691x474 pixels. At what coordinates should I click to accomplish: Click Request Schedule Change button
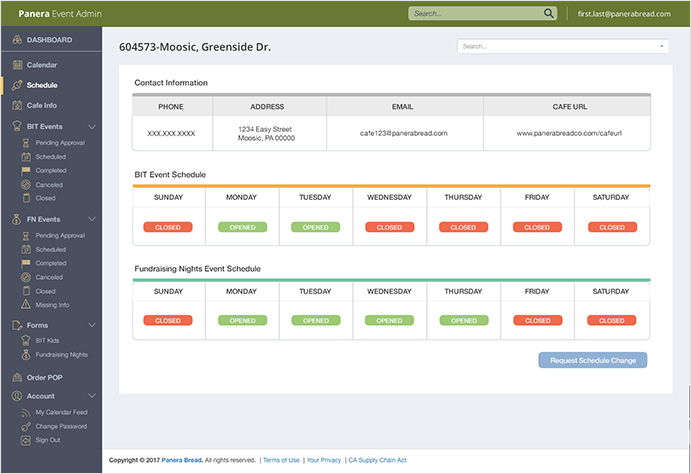tap(593, 360)
